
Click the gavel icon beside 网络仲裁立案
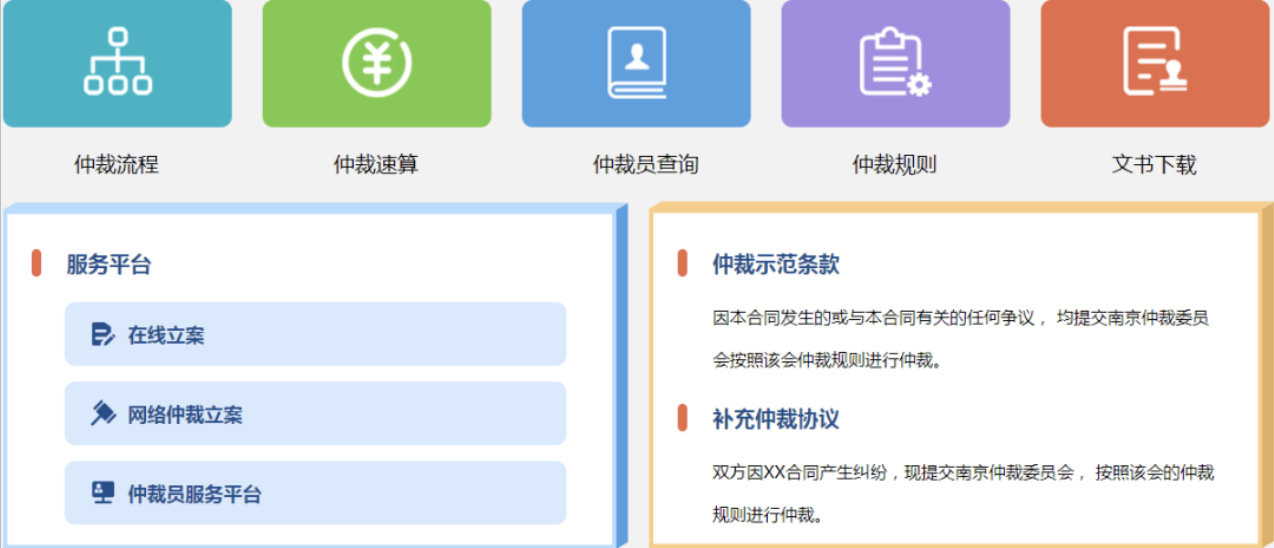tap(103, 414)
